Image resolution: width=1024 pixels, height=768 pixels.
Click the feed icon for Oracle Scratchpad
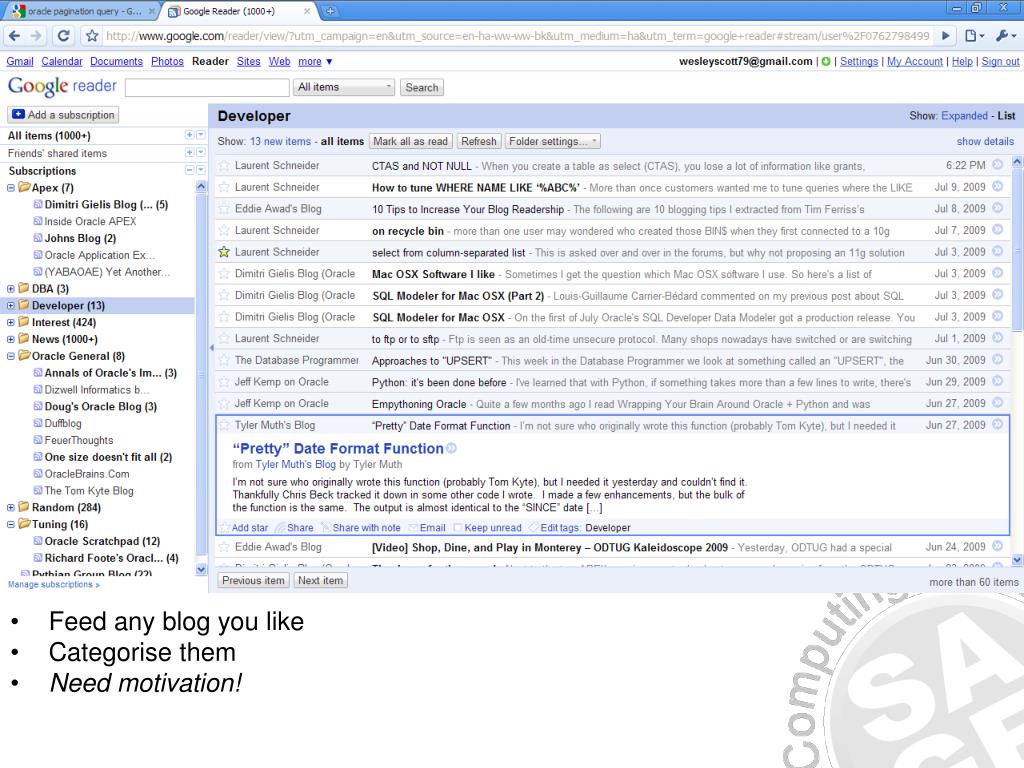point(38,541)
